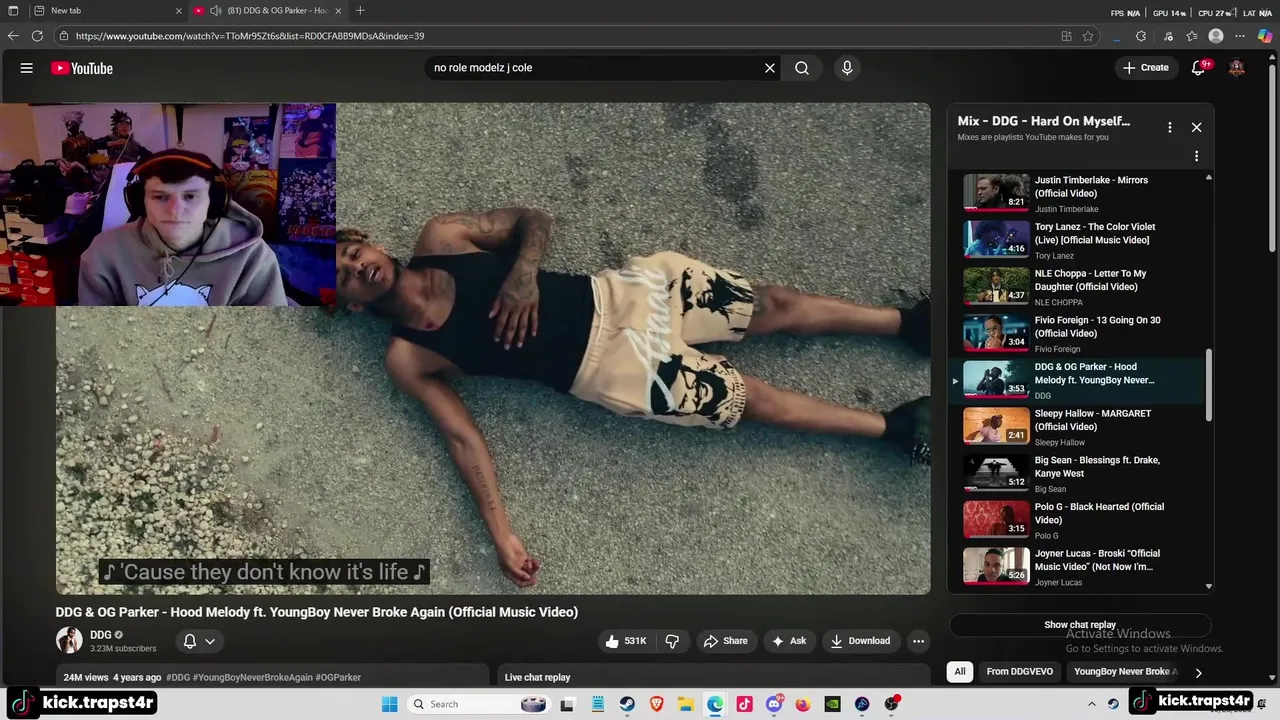Open YouTube notifications bell

pos(1199,68)
